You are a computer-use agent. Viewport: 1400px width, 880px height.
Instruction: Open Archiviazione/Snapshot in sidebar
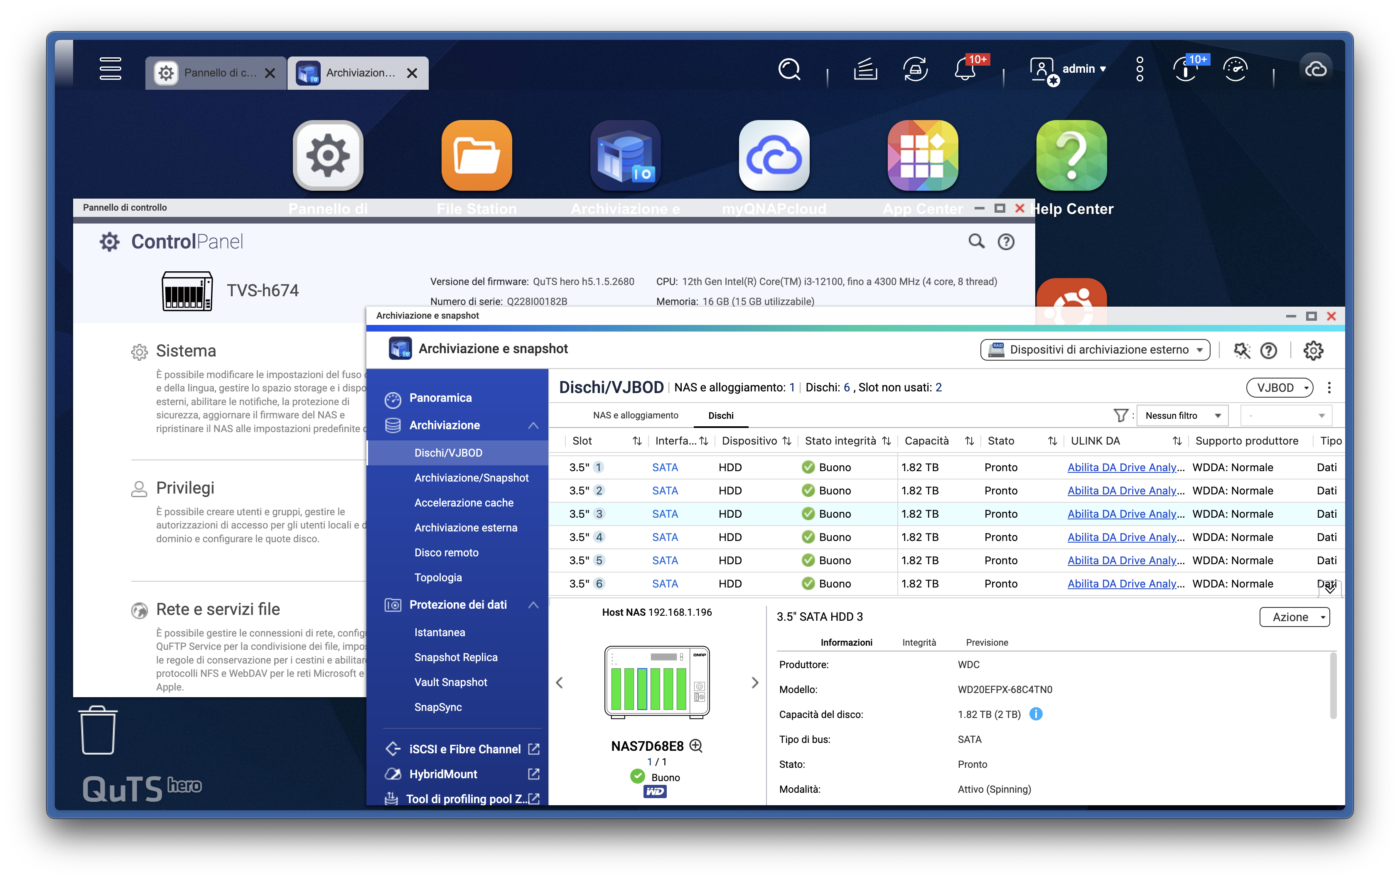(471, 478)
